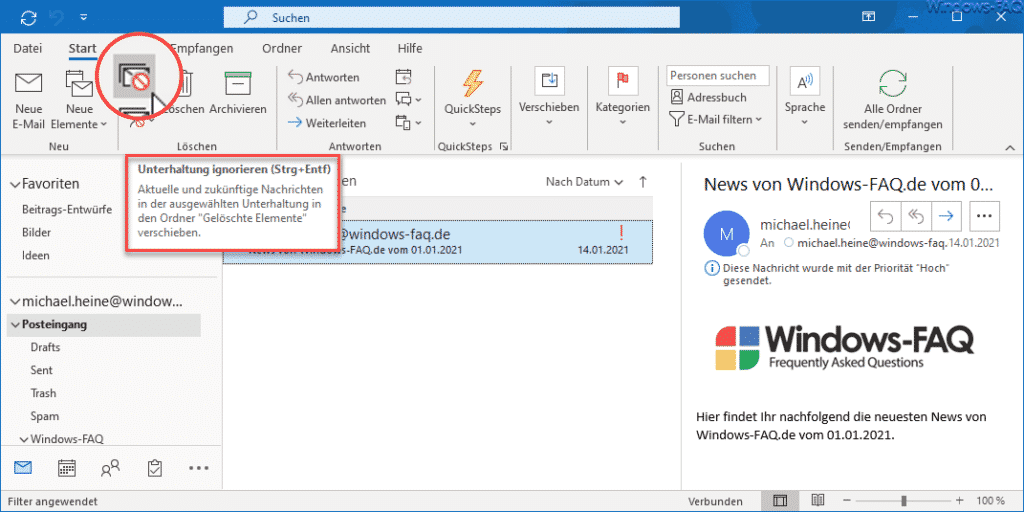Open more navigation options with three dots

(x=199, y=468)
